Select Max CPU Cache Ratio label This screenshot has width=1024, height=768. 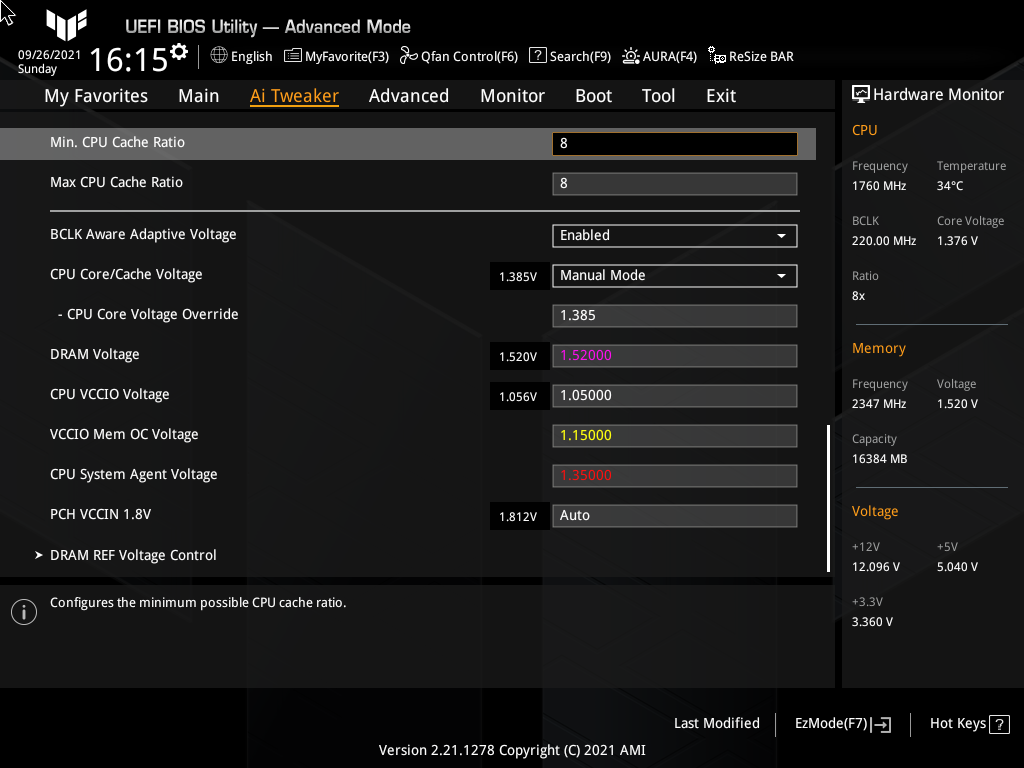point(116,182)
